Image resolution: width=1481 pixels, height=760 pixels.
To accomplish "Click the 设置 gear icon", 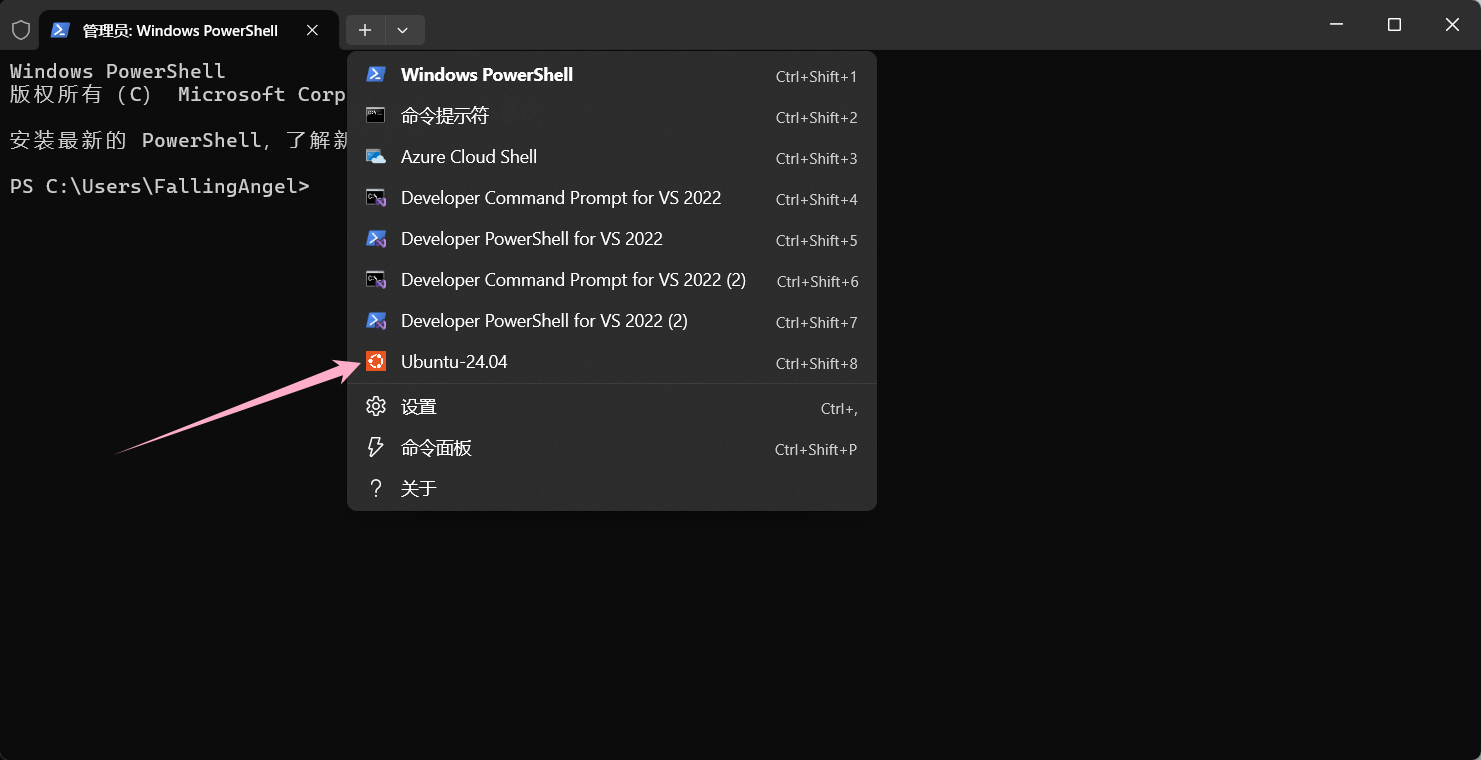I will 376,406.
